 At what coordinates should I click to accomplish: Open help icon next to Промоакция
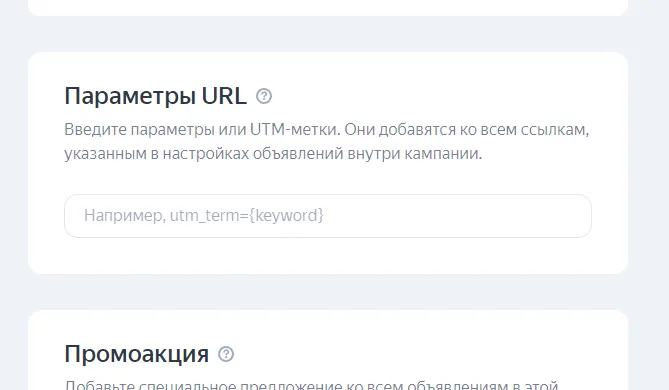coord(226,354)
